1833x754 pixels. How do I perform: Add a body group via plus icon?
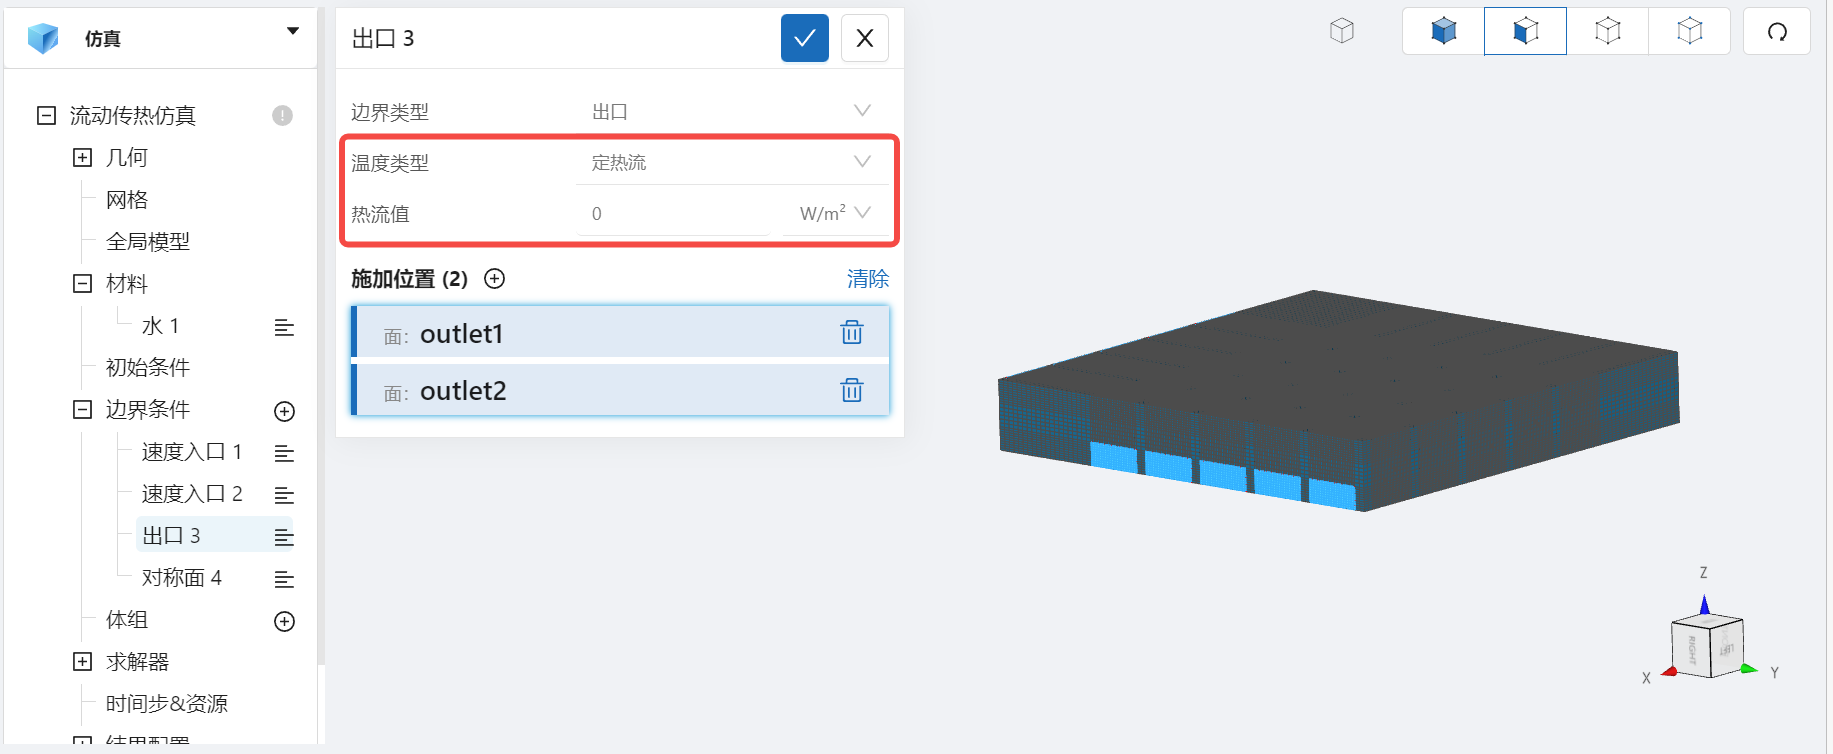pyautogui.click(x=284, y=621)
